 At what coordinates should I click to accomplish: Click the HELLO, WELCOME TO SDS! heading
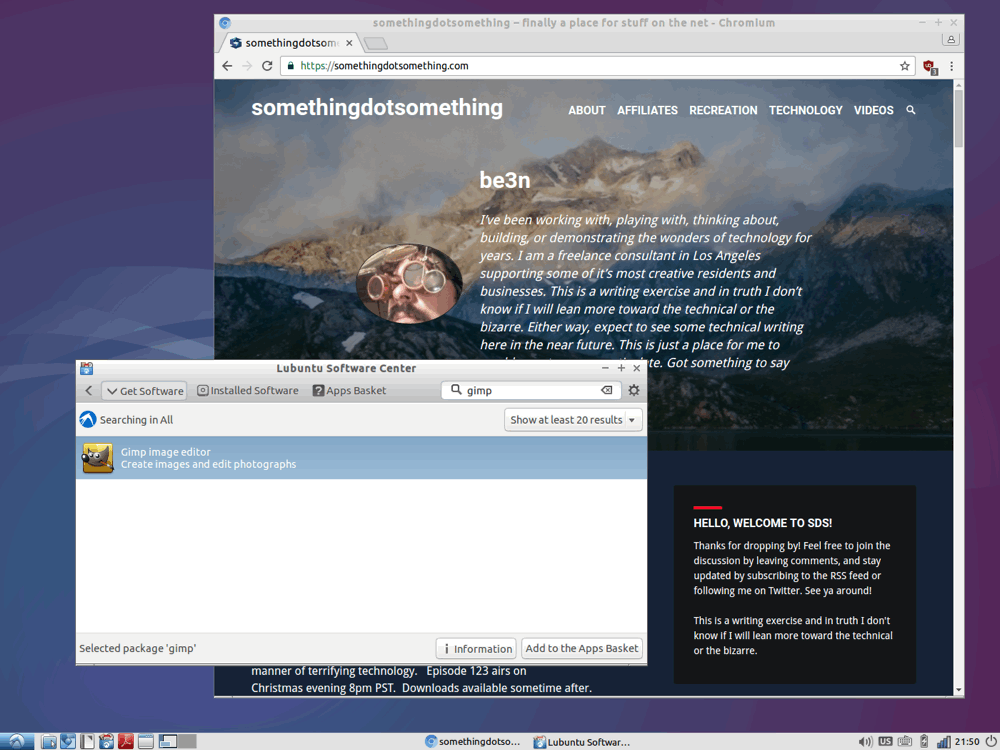(x=763, y=523)
